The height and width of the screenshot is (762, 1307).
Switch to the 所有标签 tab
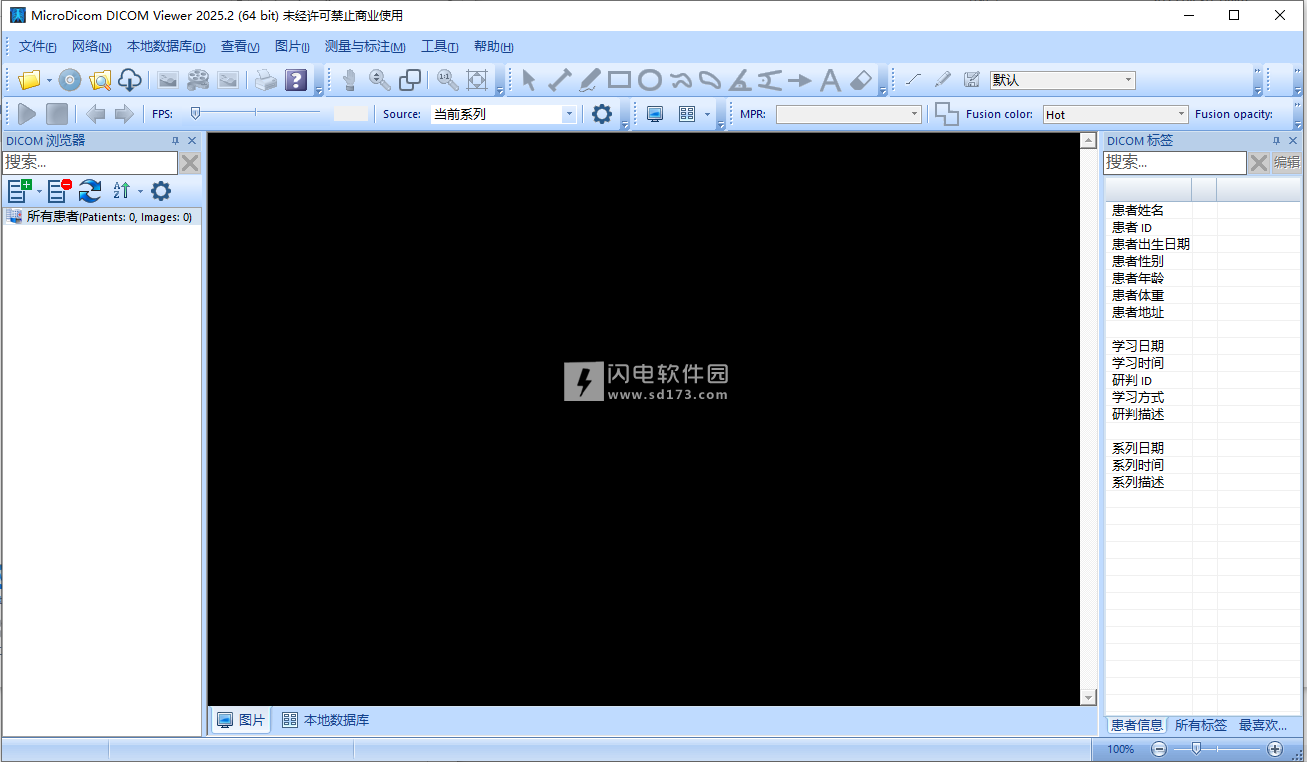1200,725
